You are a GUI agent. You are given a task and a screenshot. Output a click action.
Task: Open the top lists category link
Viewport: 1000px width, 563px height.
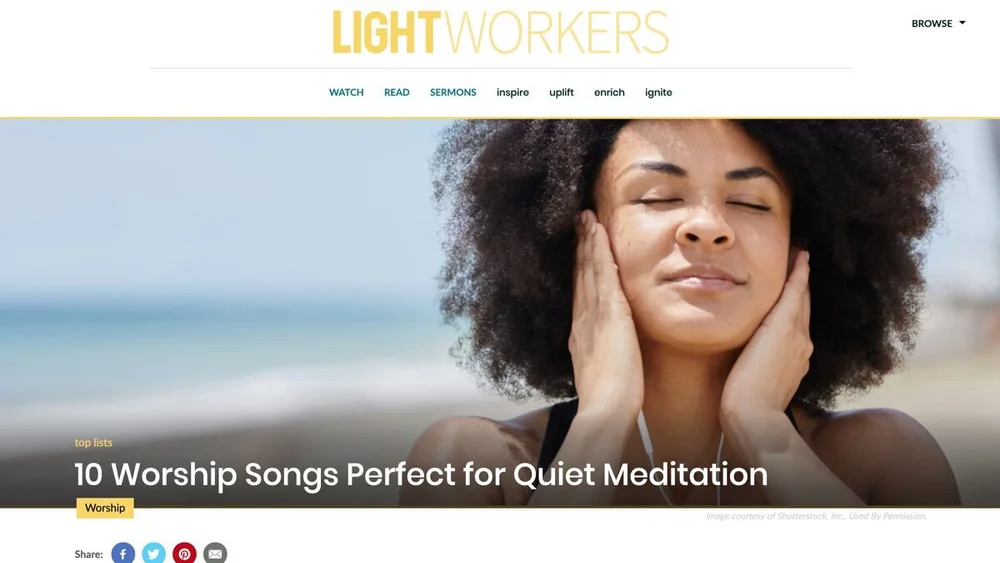93,442
